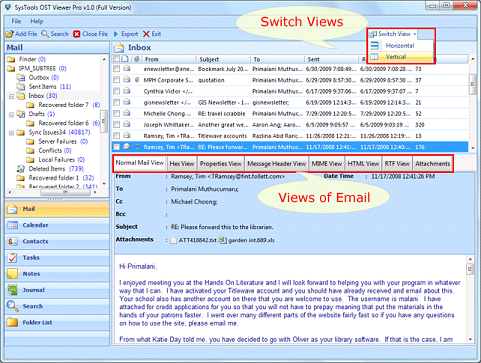Click the Export arrow icon

click(116, 34)
